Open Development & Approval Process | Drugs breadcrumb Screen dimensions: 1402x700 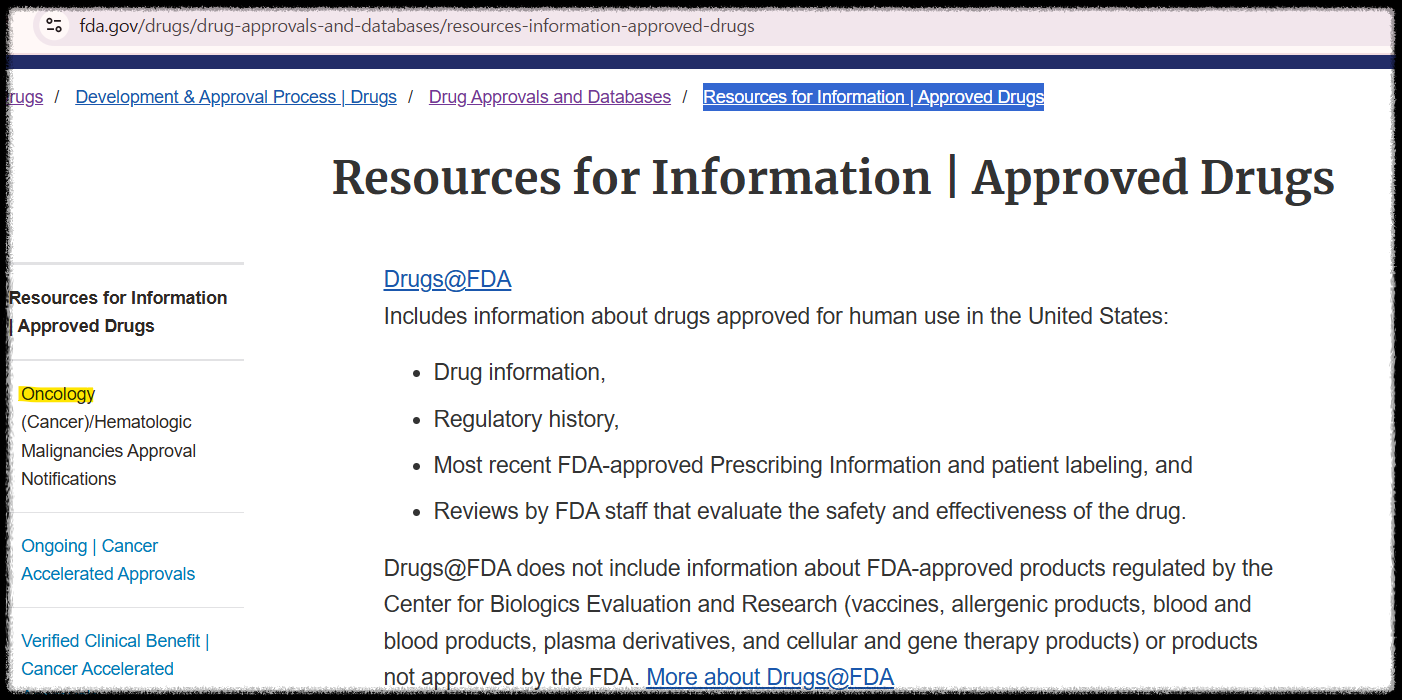click(236, 97)
